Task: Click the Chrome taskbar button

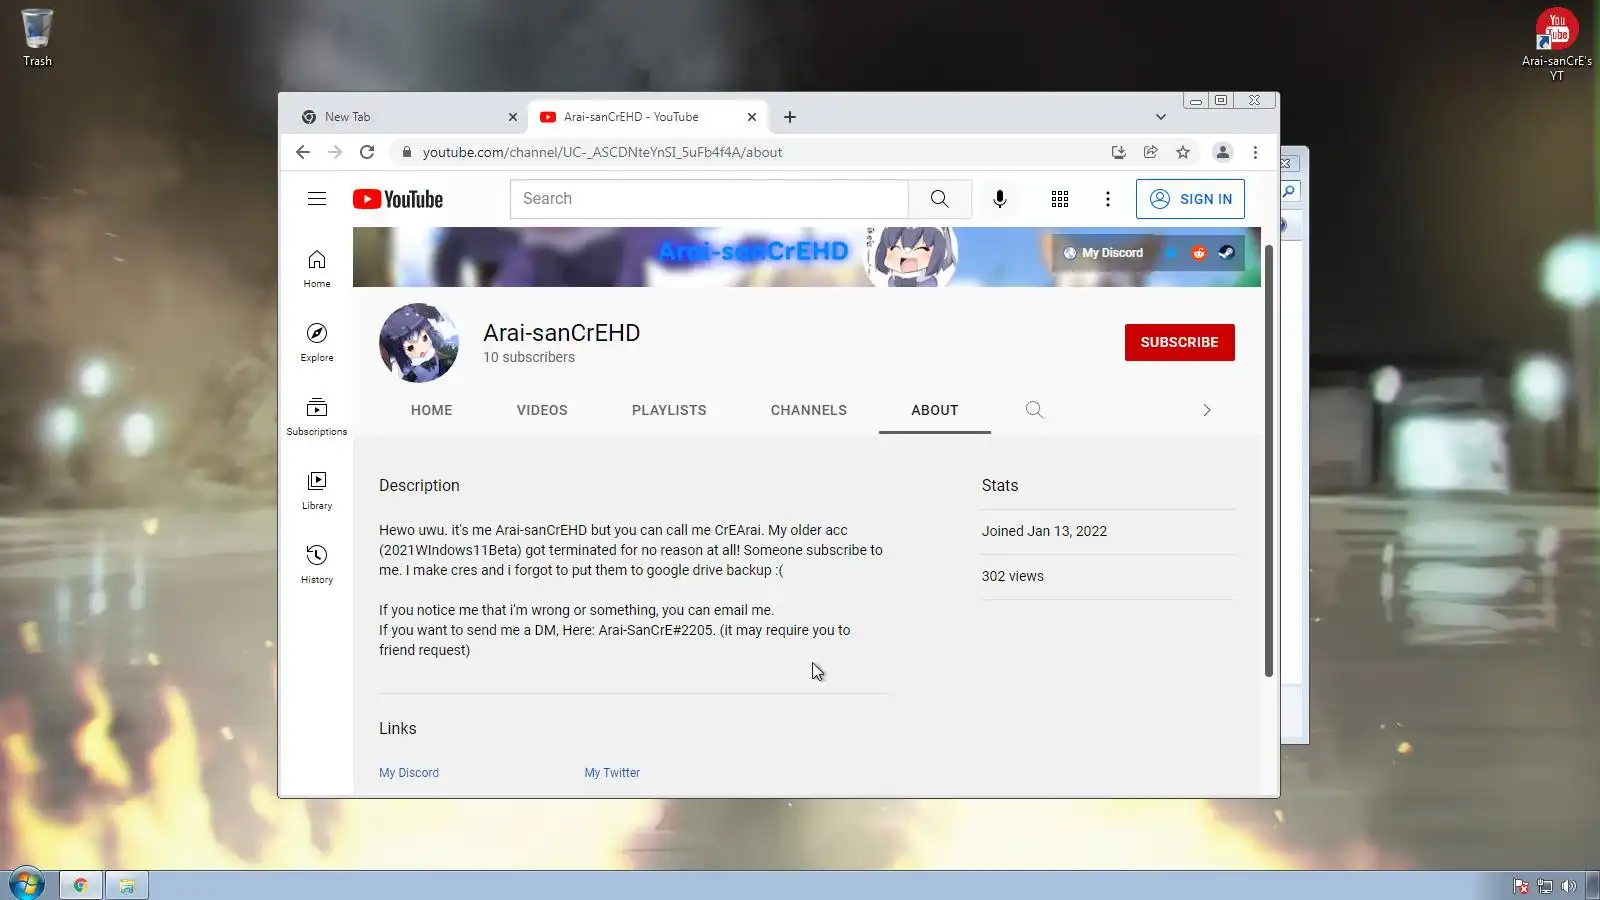Action: coord(80,885)
